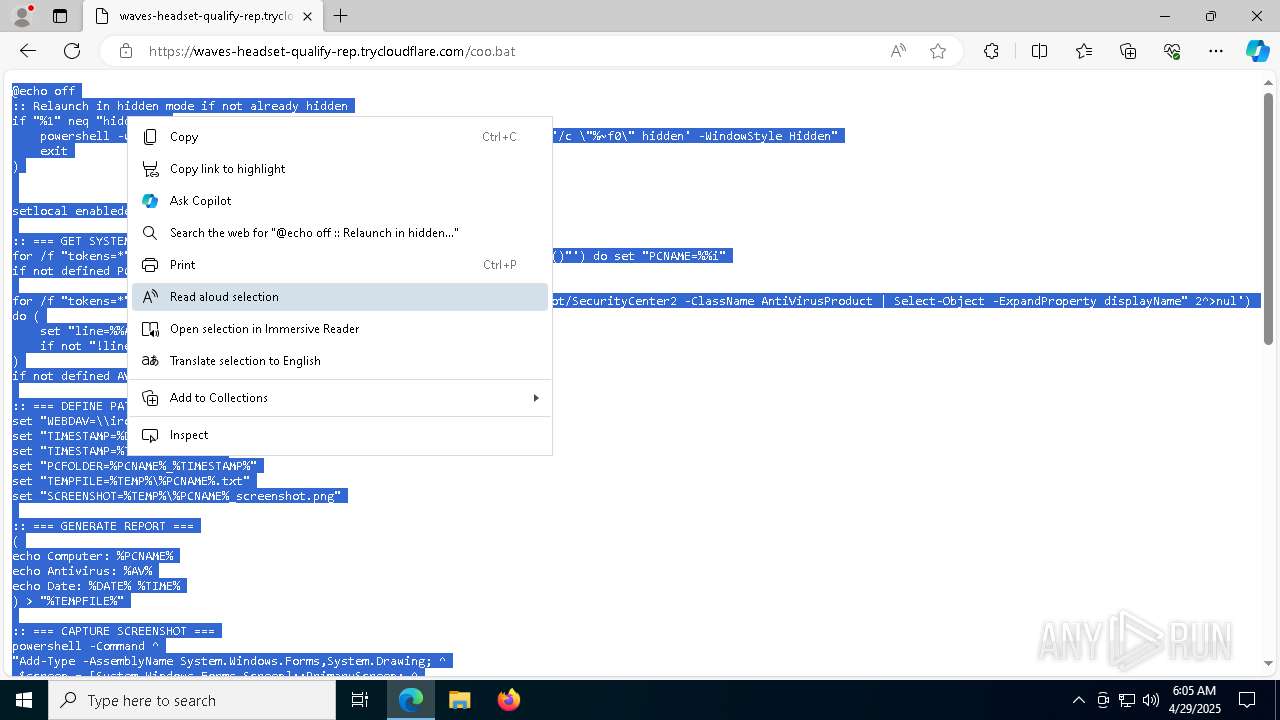Click the 'set "PCFOLDER=%PCNAME%_%TIMESTAMP%"' line
Screen dimensions: 1280x720
coord(135,466)
